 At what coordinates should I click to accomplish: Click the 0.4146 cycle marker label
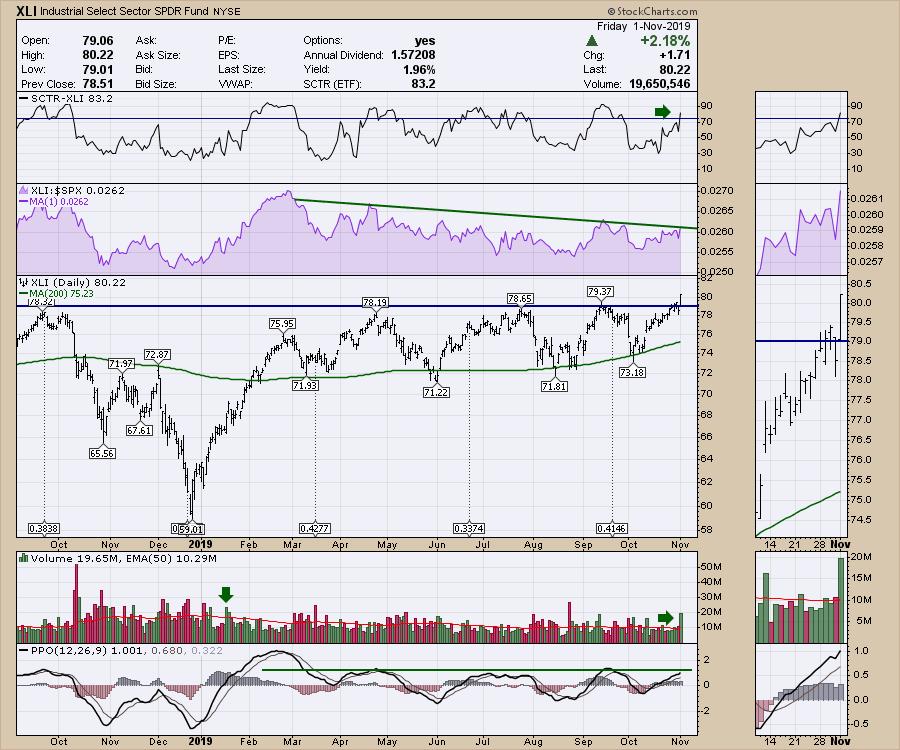click(x=612, y=529)
